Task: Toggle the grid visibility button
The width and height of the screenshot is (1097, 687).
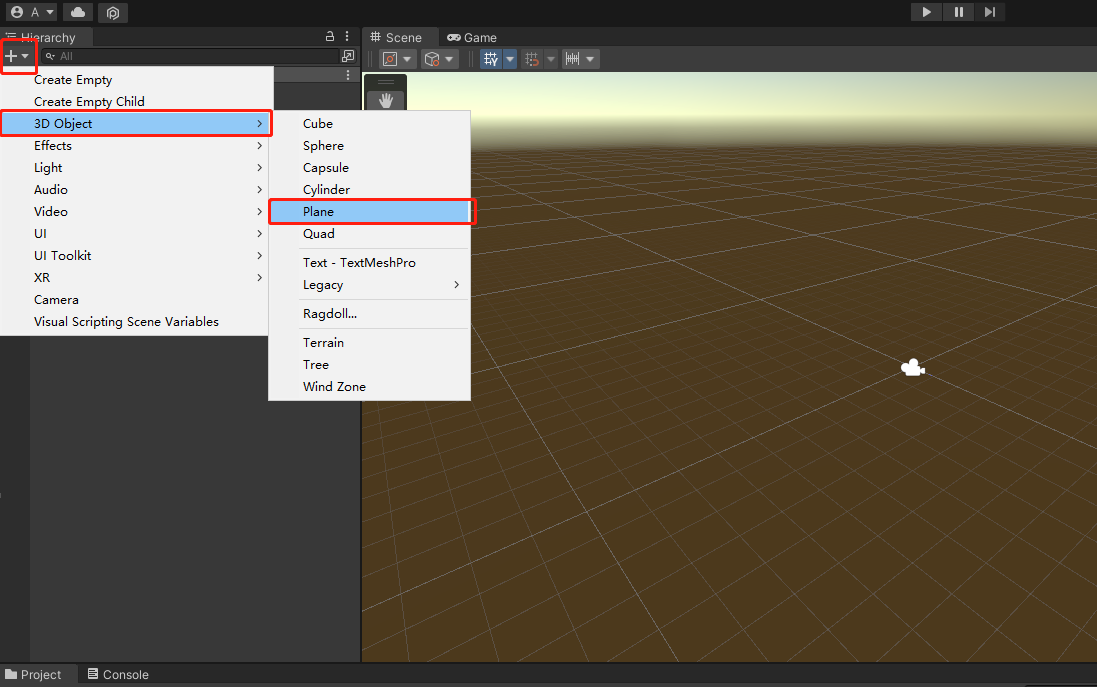Action: pyautogui.click(x=491, y=59)
